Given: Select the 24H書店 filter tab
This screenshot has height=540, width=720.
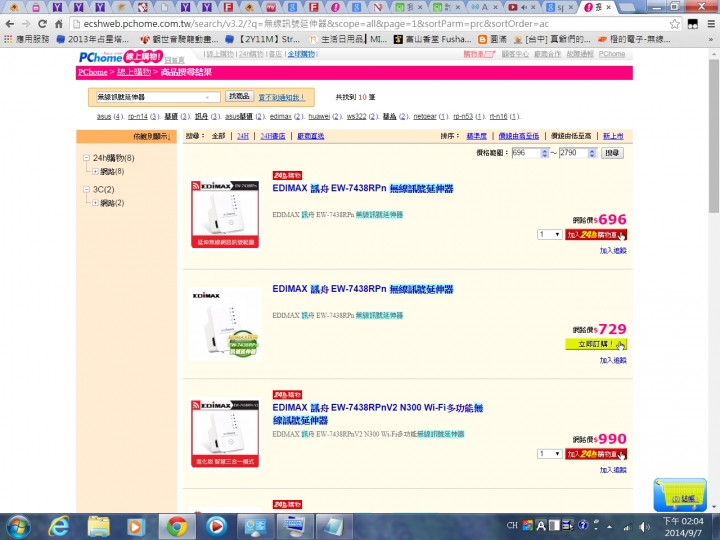Looking at the screenshot, I should [x=273, y=136].
